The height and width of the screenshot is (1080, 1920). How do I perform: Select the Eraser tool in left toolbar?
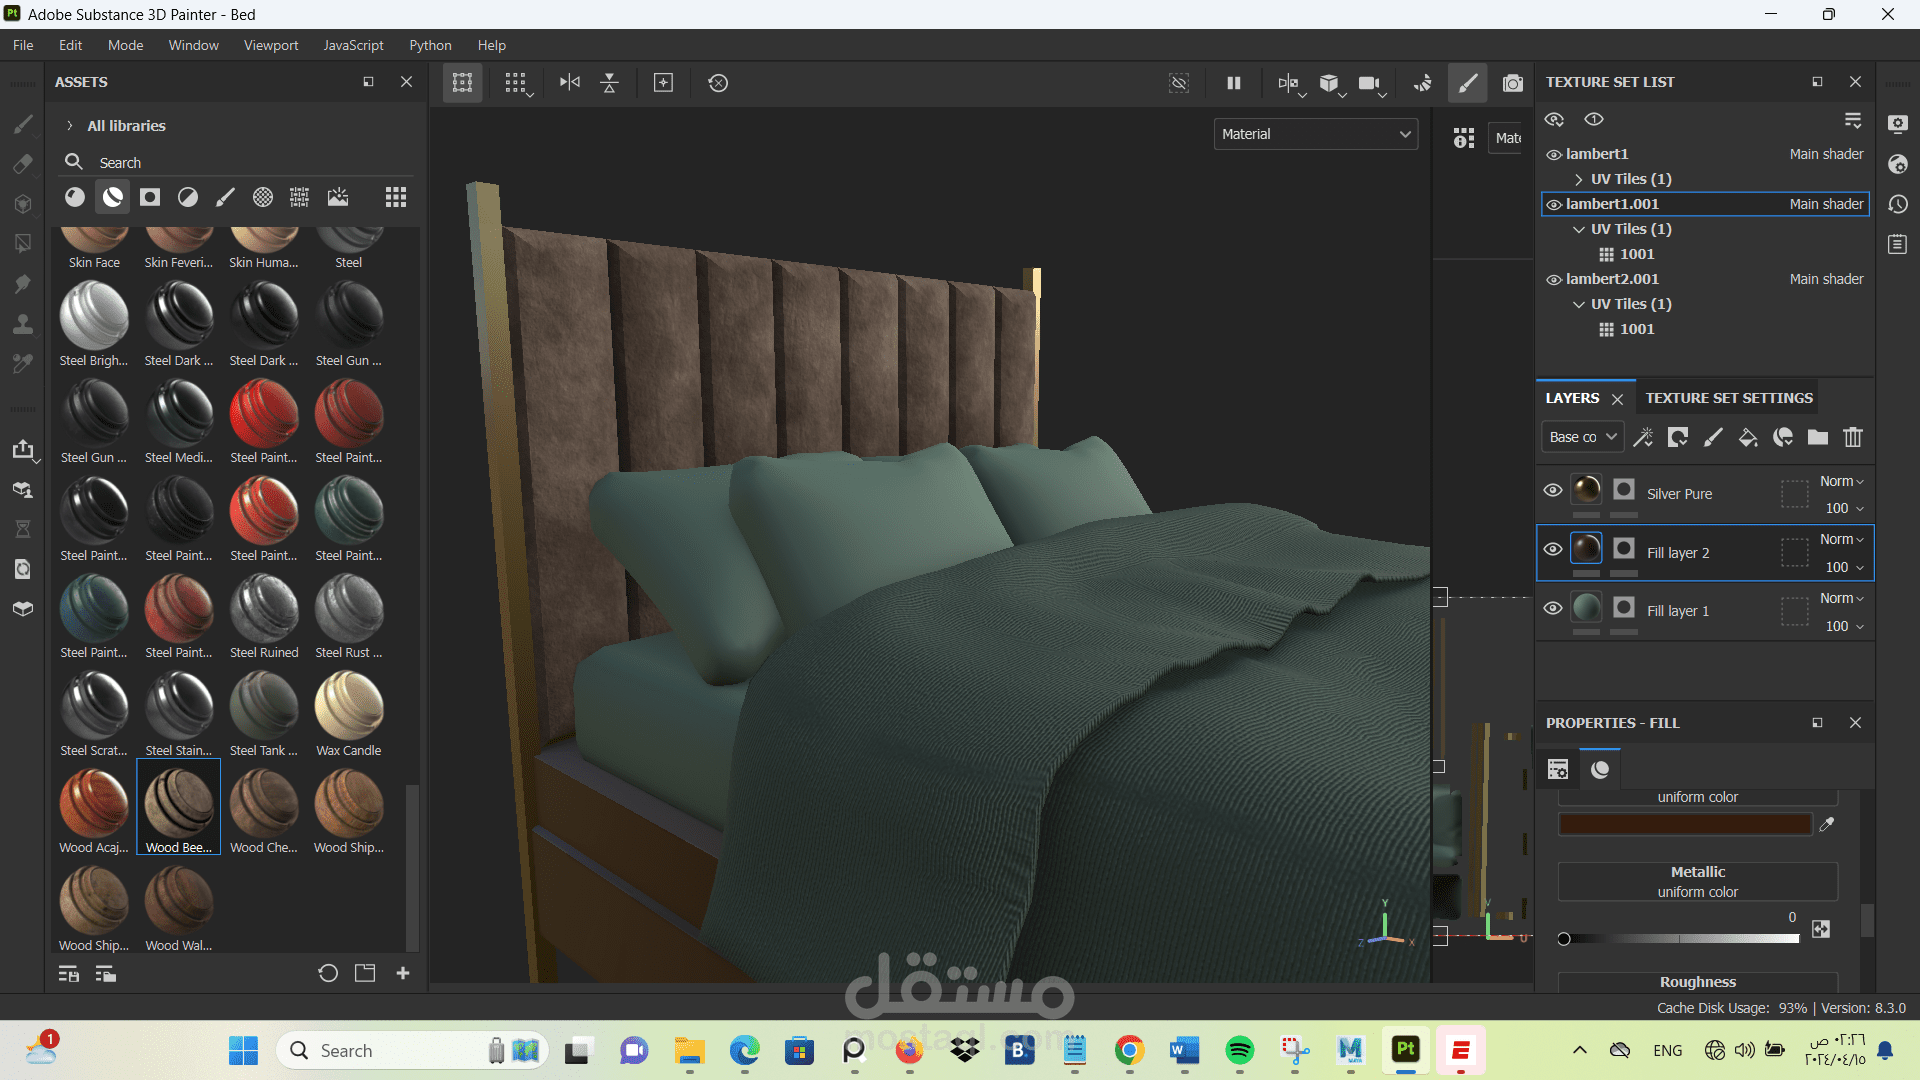(x=22, y=164)
